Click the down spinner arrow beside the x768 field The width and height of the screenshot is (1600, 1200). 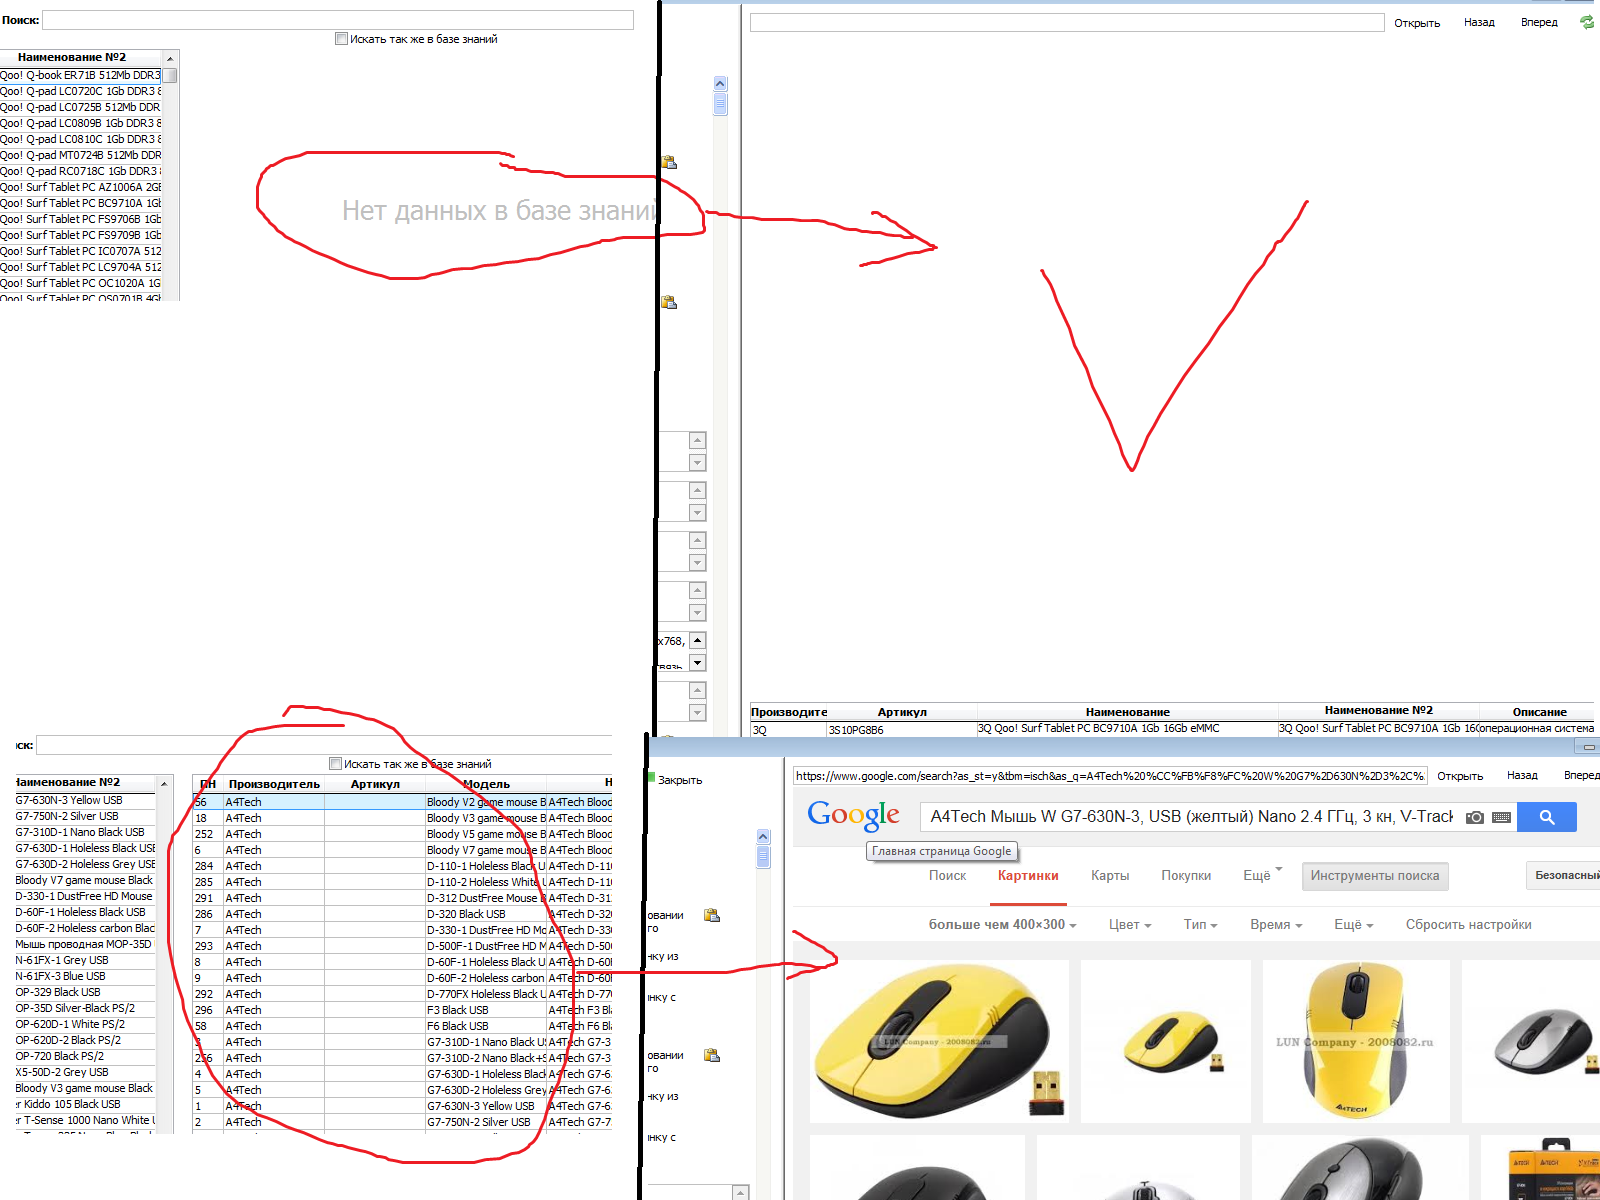tap(698, 662)
